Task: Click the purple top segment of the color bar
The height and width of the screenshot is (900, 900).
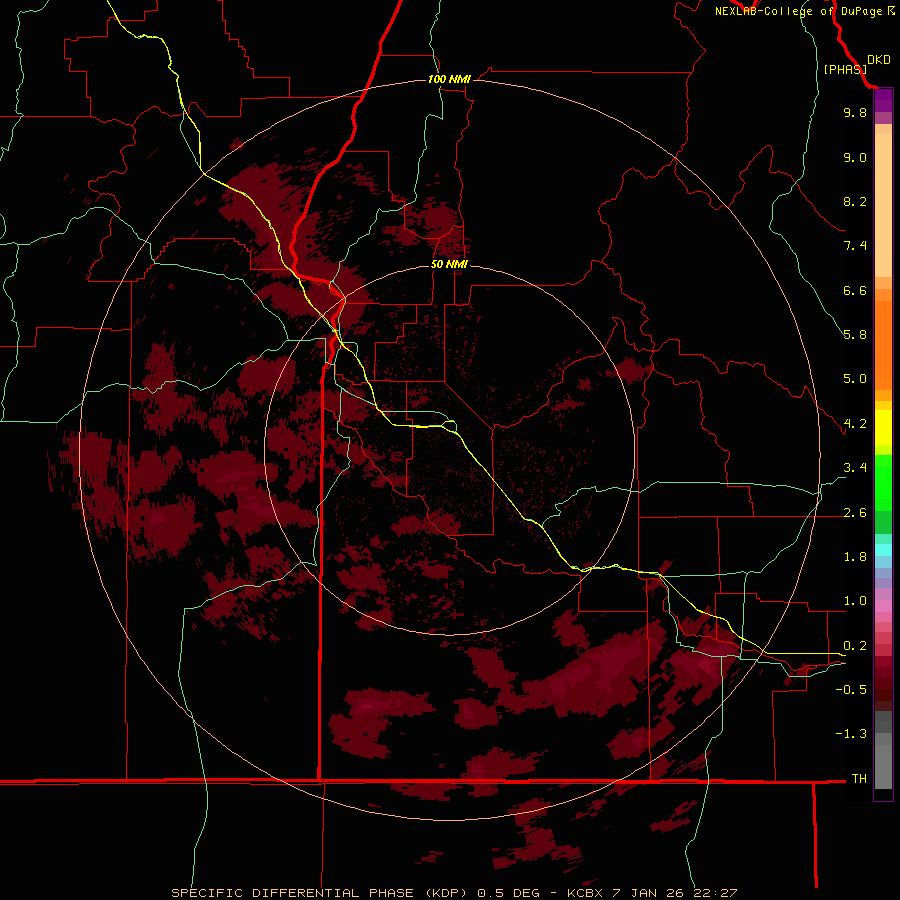Action: (883, 101)
